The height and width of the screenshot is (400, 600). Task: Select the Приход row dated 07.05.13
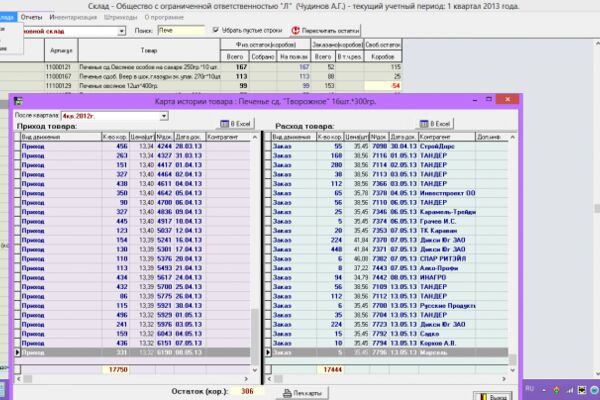(x=132, y=343)
